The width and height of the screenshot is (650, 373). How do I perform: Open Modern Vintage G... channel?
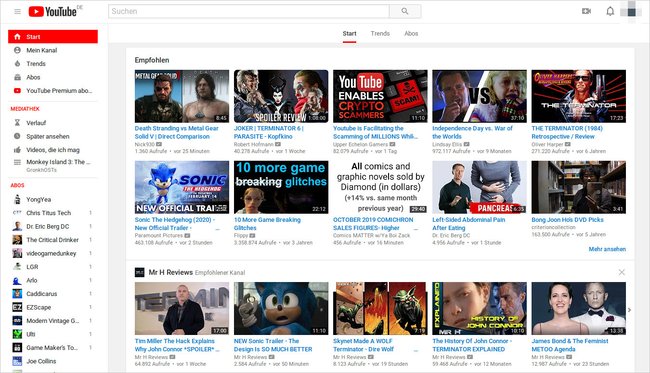(x=53, y=321)
